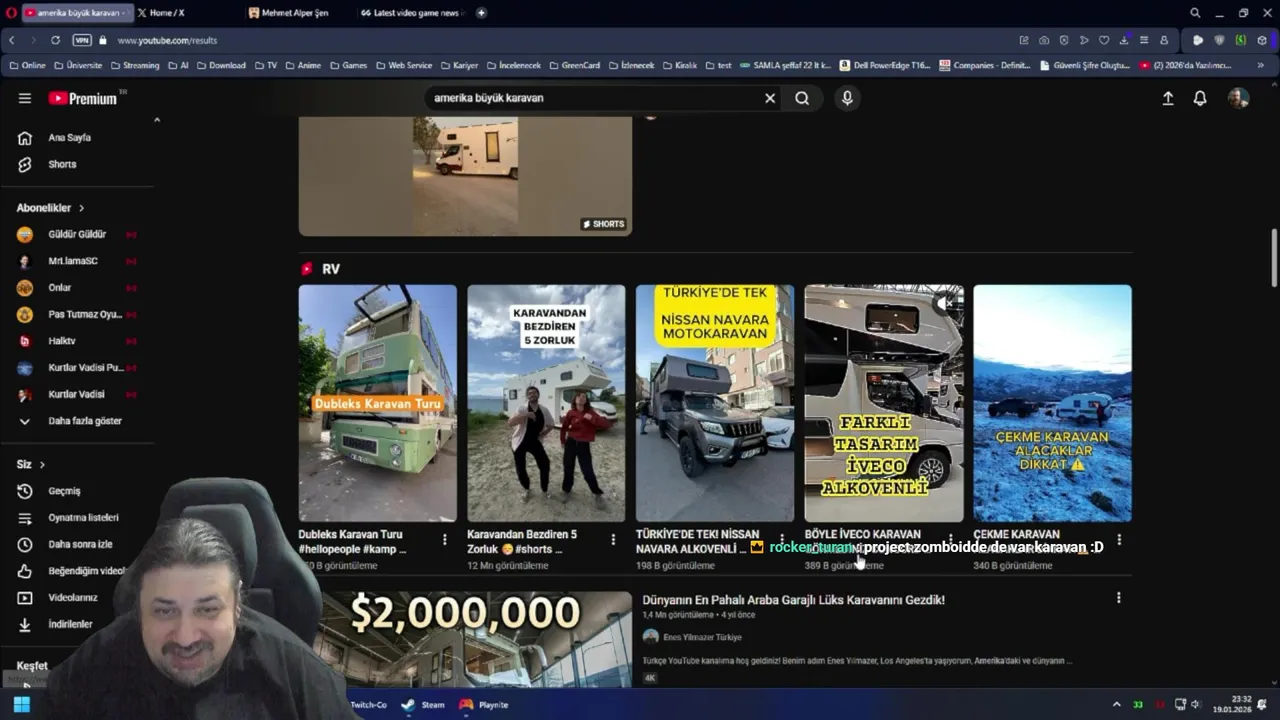Start voice search with the microphone
This screenshot has width=1280, height=720.
847,98
